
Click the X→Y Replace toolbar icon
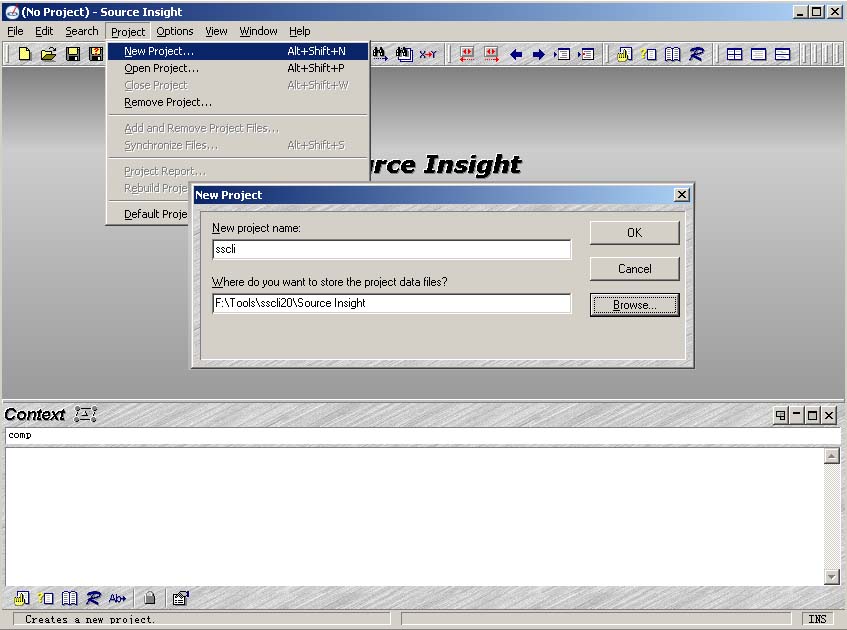[x=428, y=54]
